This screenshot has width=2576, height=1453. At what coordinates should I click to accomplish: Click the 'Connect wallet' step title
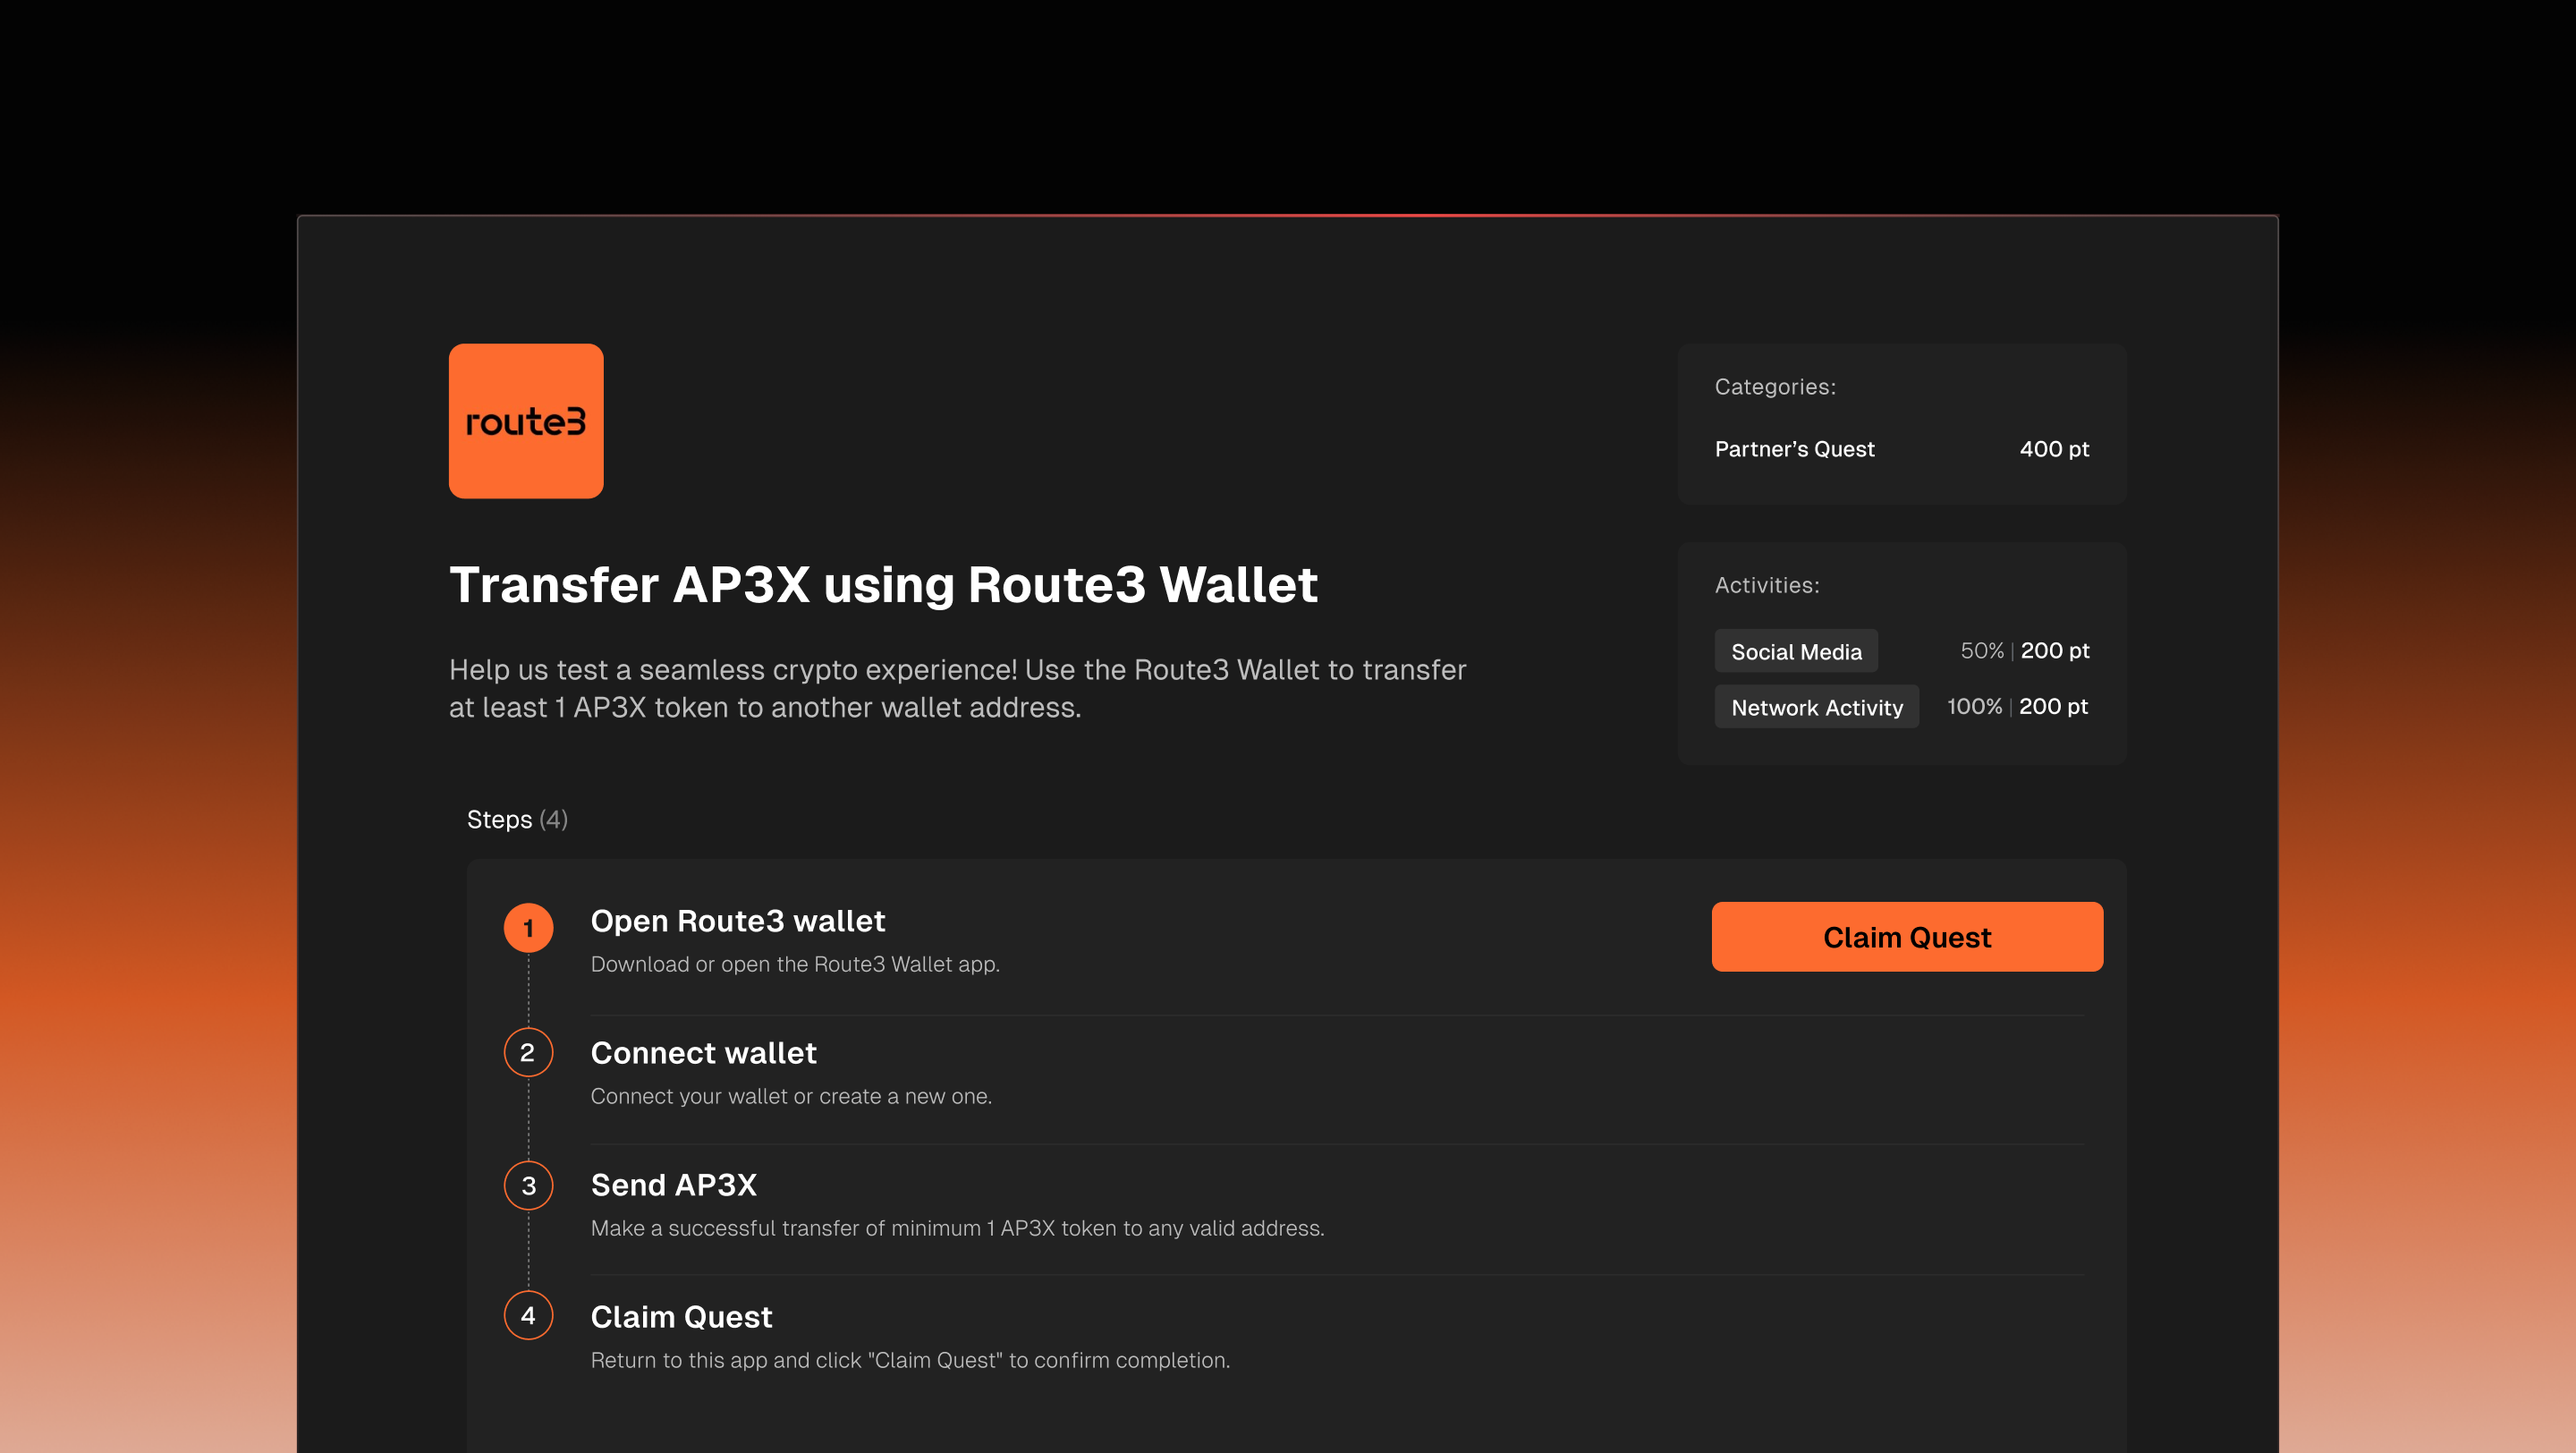tap(704, 1053)
